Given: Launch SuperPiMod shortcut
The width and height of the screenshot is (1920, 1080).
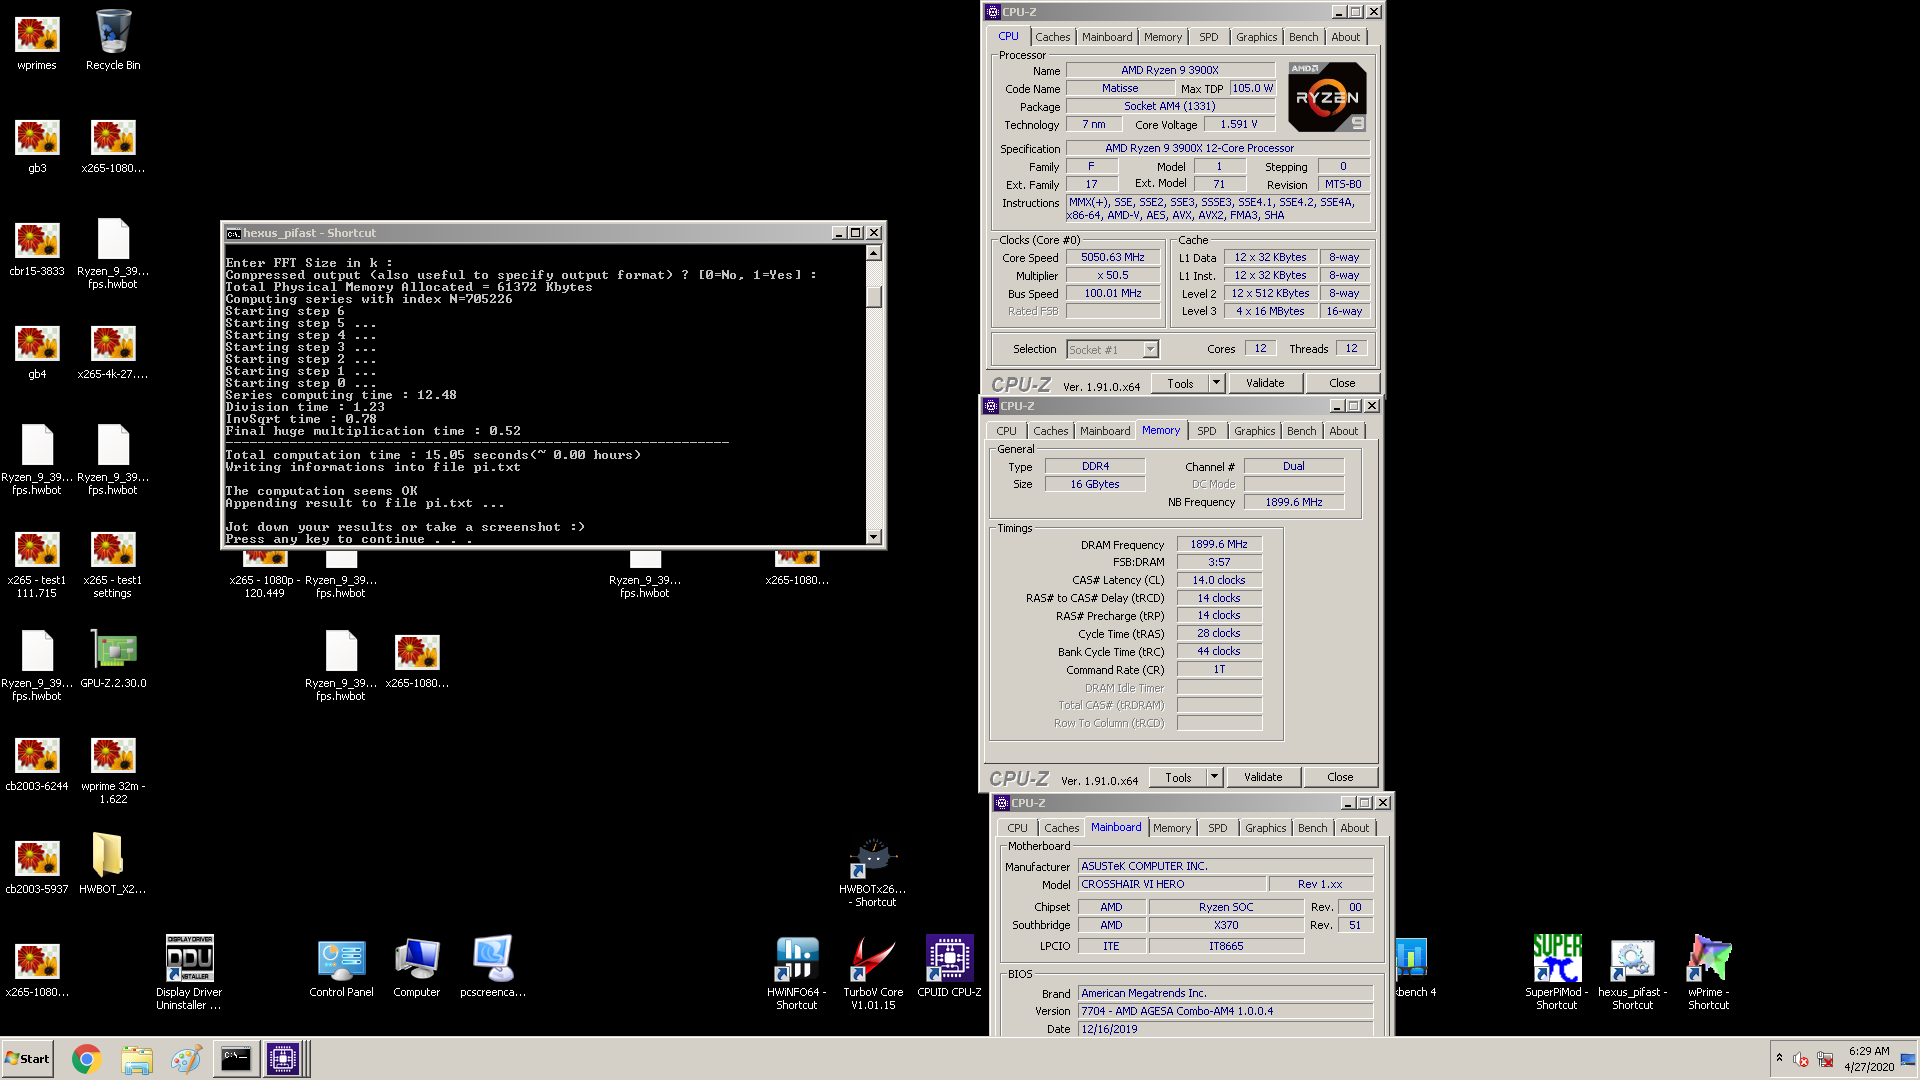Looking at the screenshot, I should pyautogui.click(x=1557, y=972).
